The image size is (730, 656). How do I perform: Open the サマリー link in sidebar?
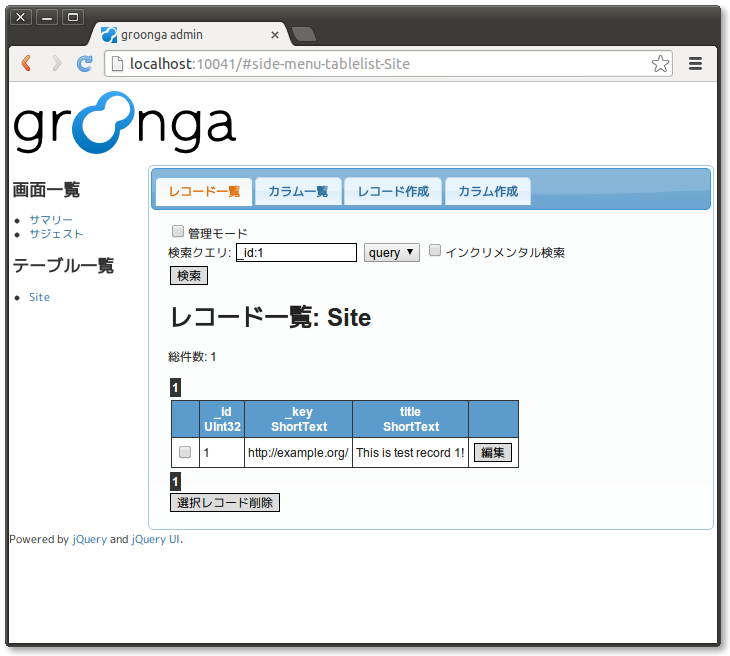(51, 219)
